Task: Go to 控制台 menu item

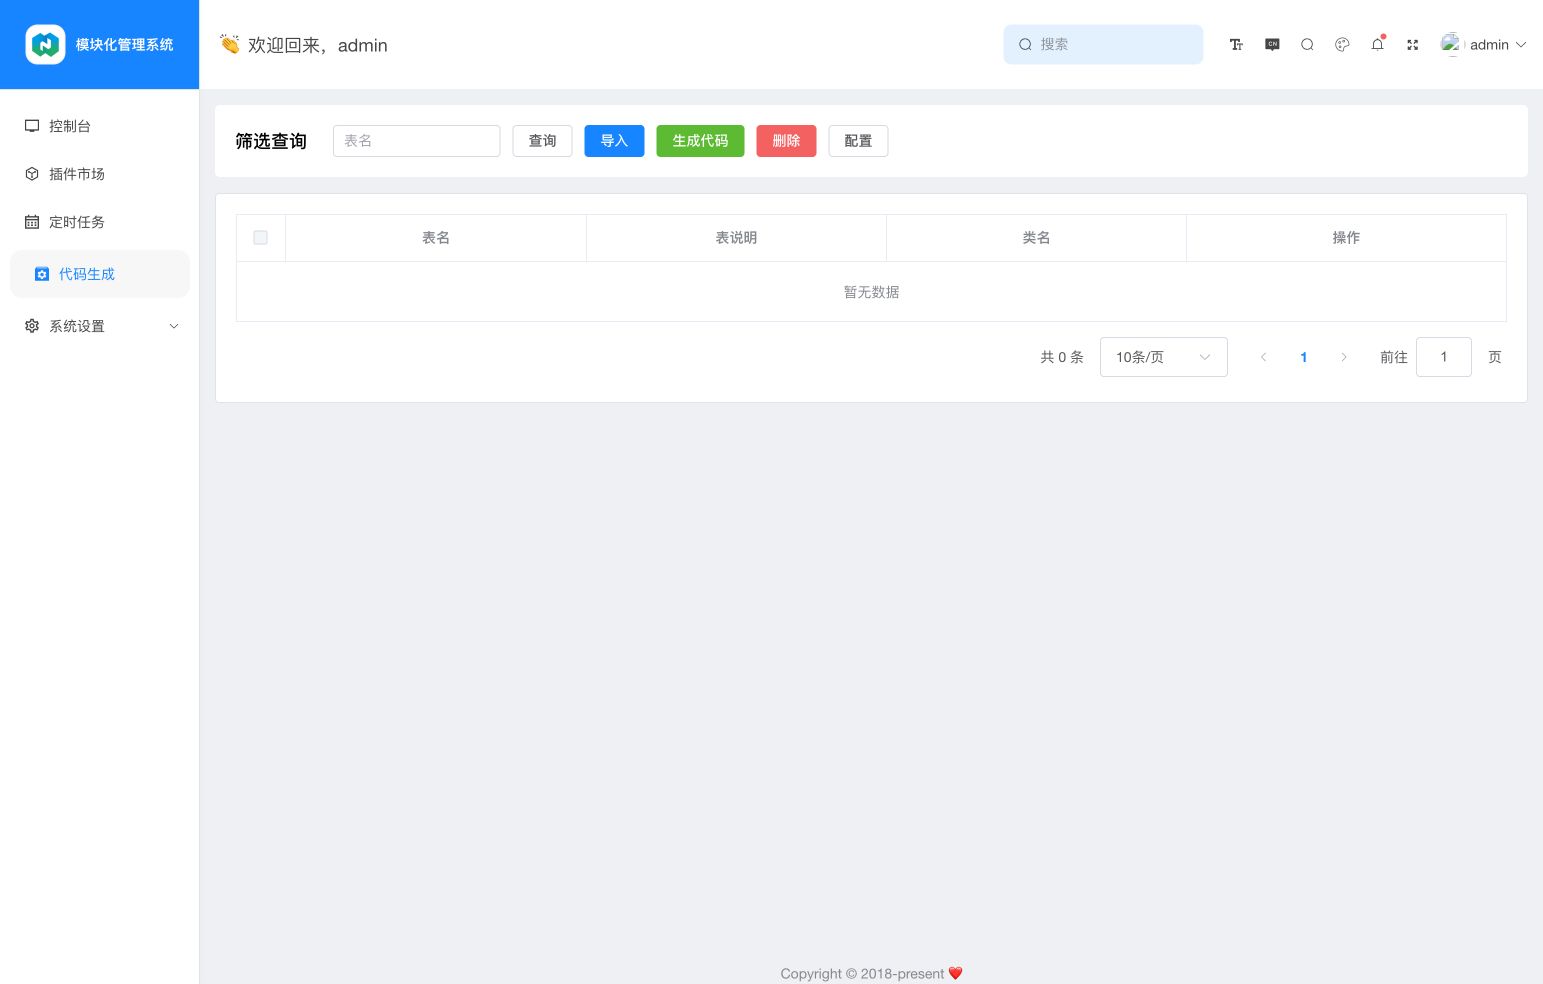Action: click(100, 126)
